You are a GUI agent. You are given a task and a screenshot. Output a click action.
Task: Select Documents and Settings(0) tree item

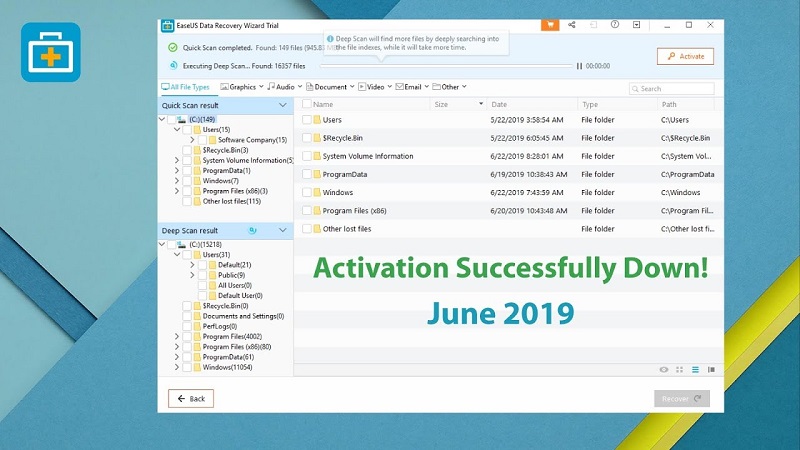point(243,316)
